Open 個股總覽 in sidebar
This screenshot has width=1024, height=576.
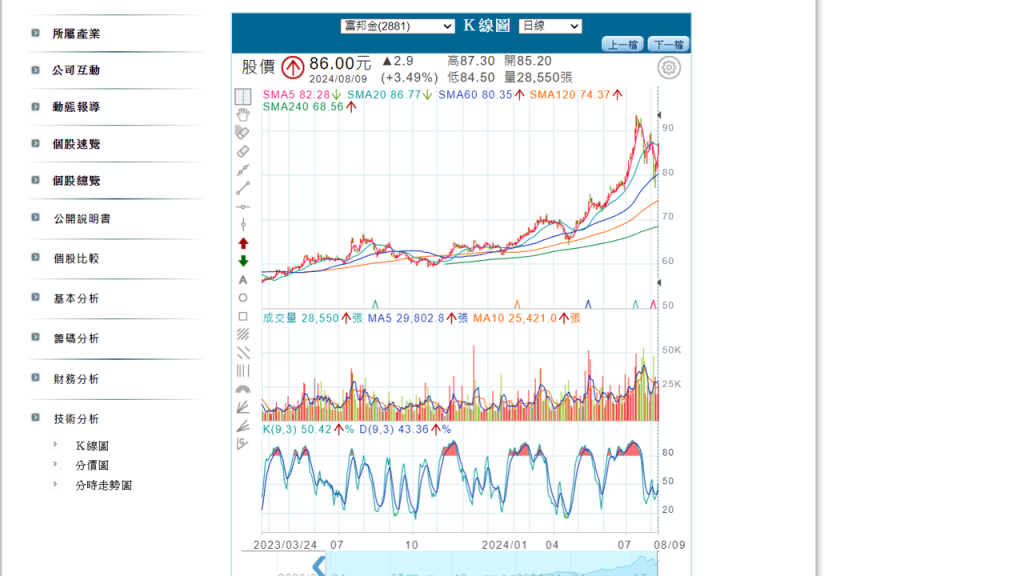click(x=76, y=181)
